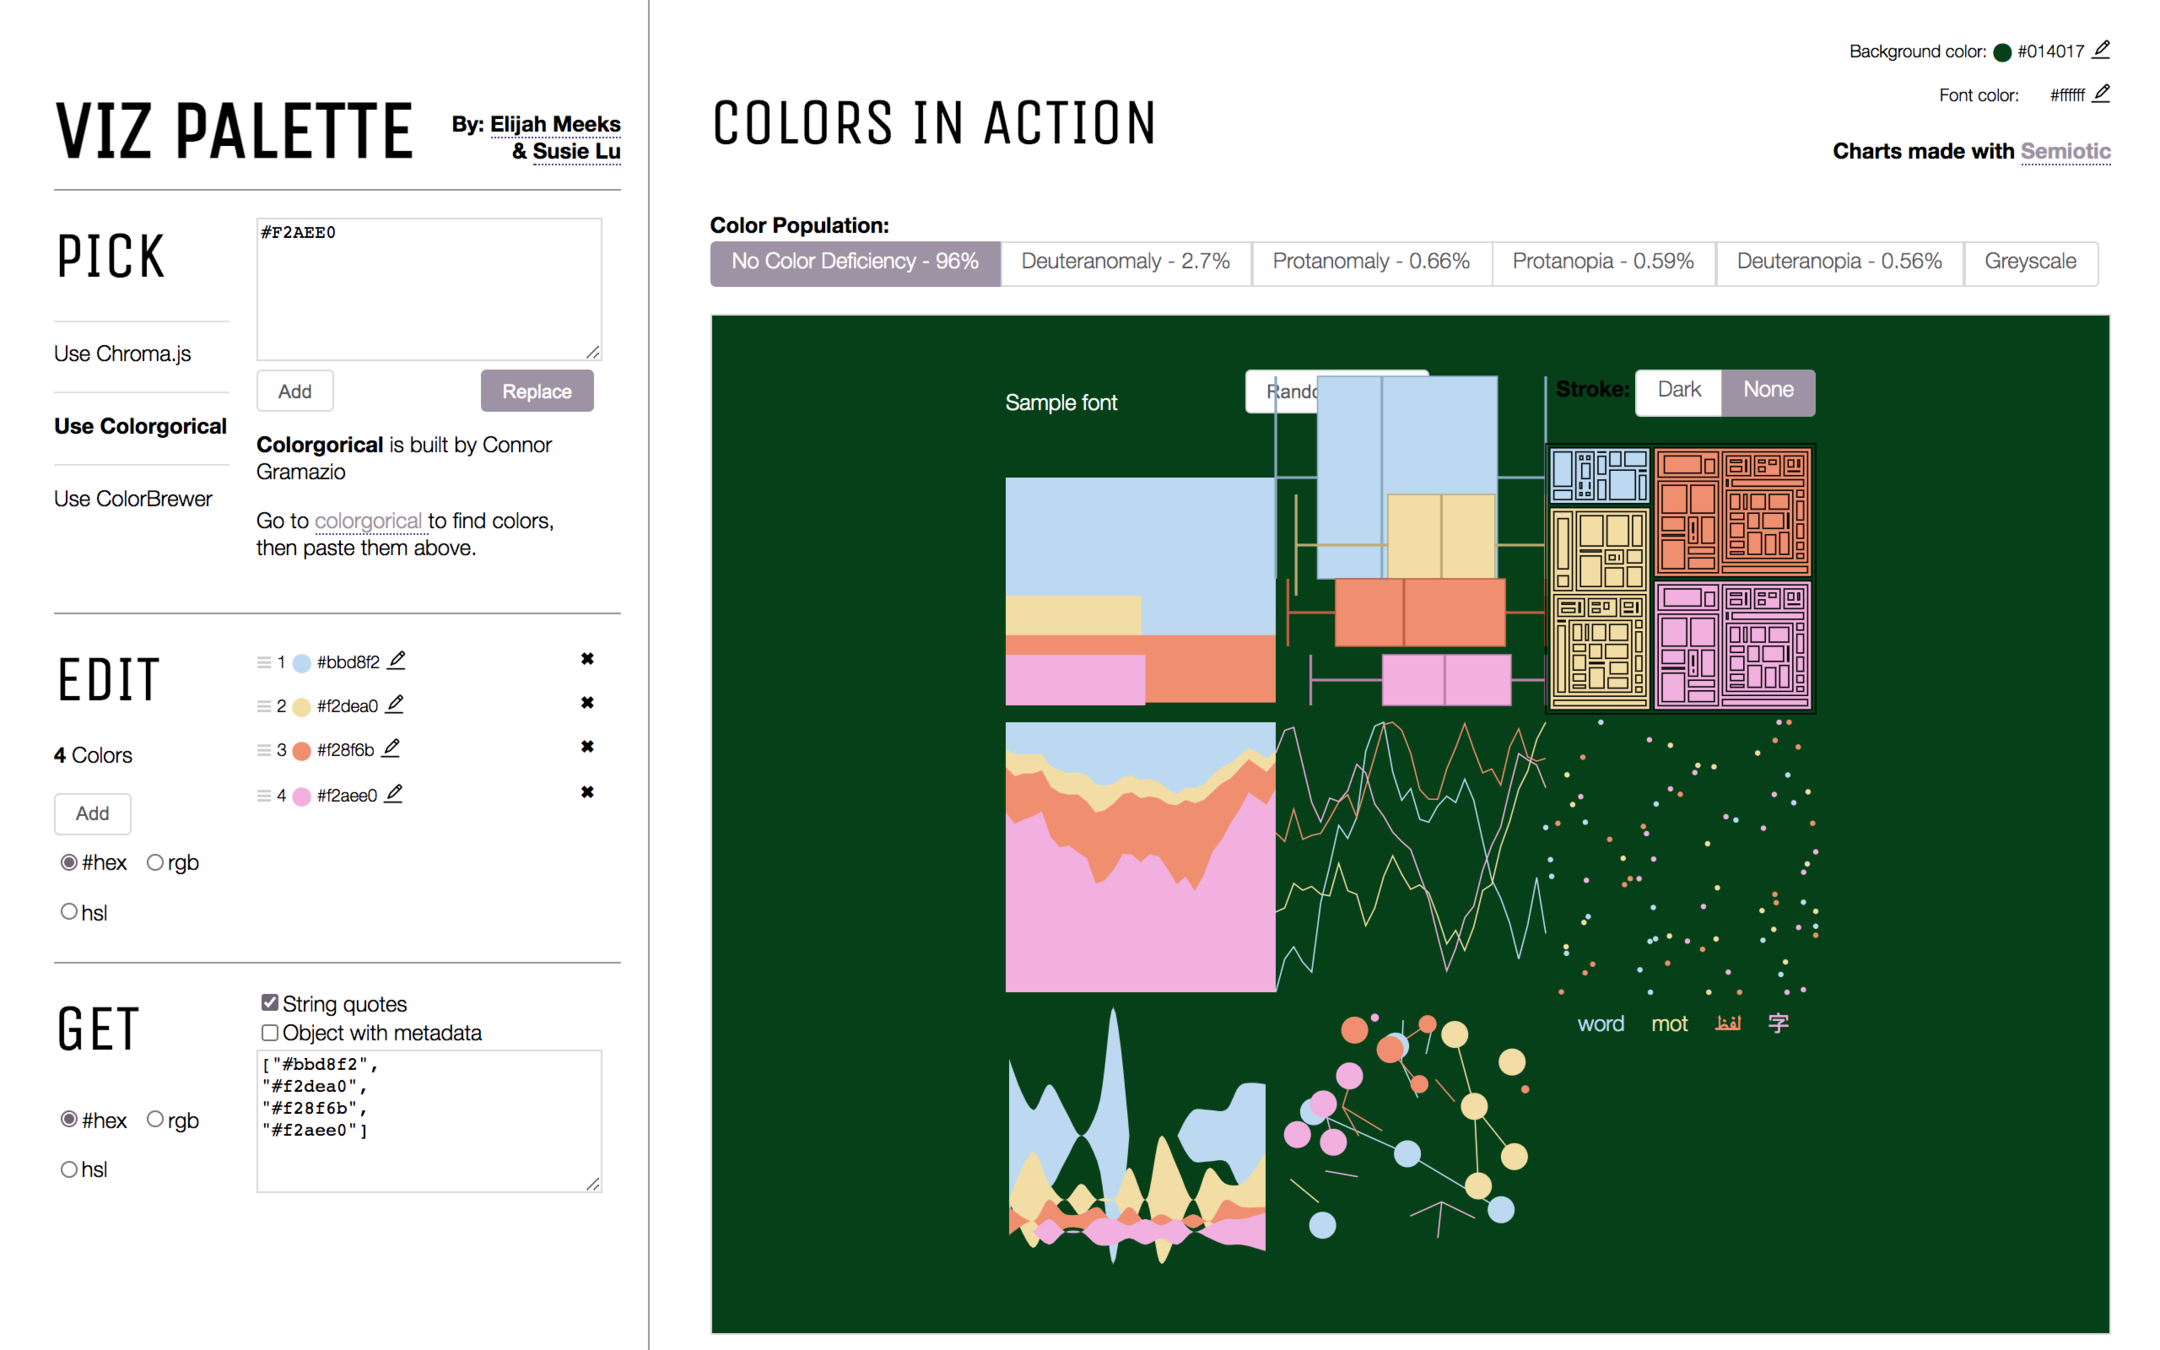The image size is (2160, 1350).
Task: Open the colorgorical link
Action: point(367,521)
